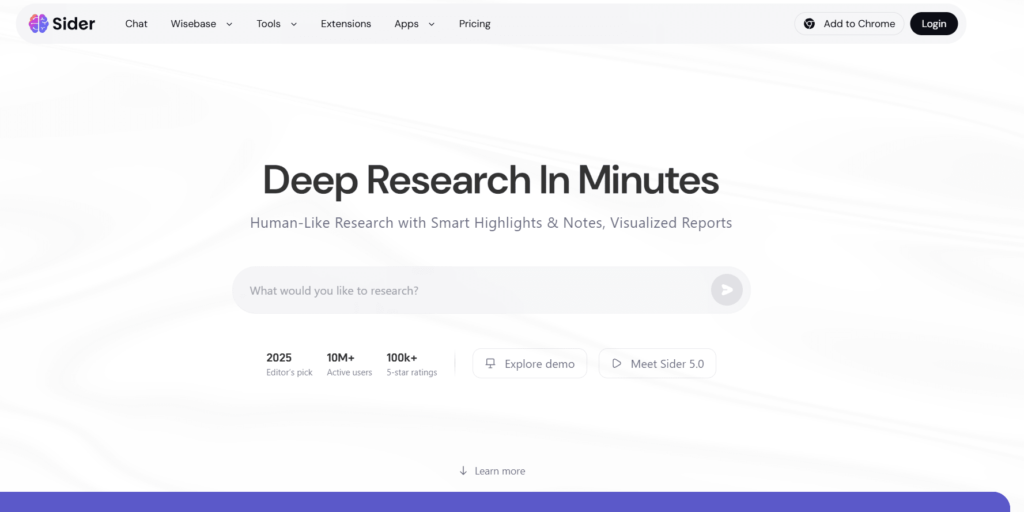Expand the chevron beside Wisebase
This screenshot has width=1024, height=512.
230,24
